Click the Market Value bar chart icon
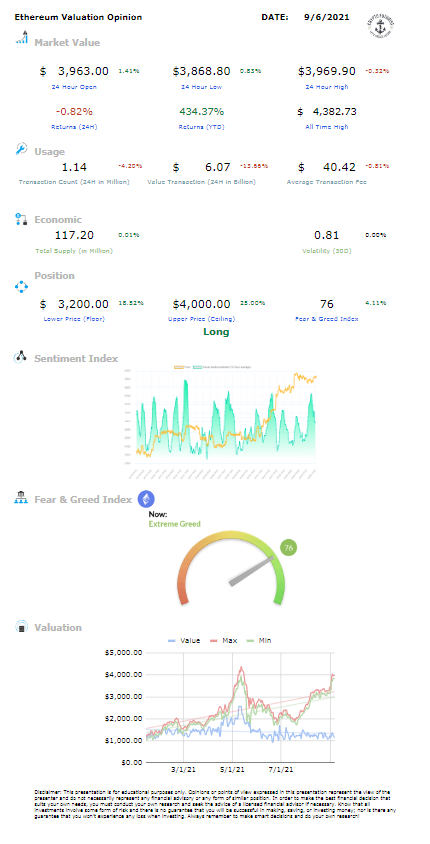 22,38
